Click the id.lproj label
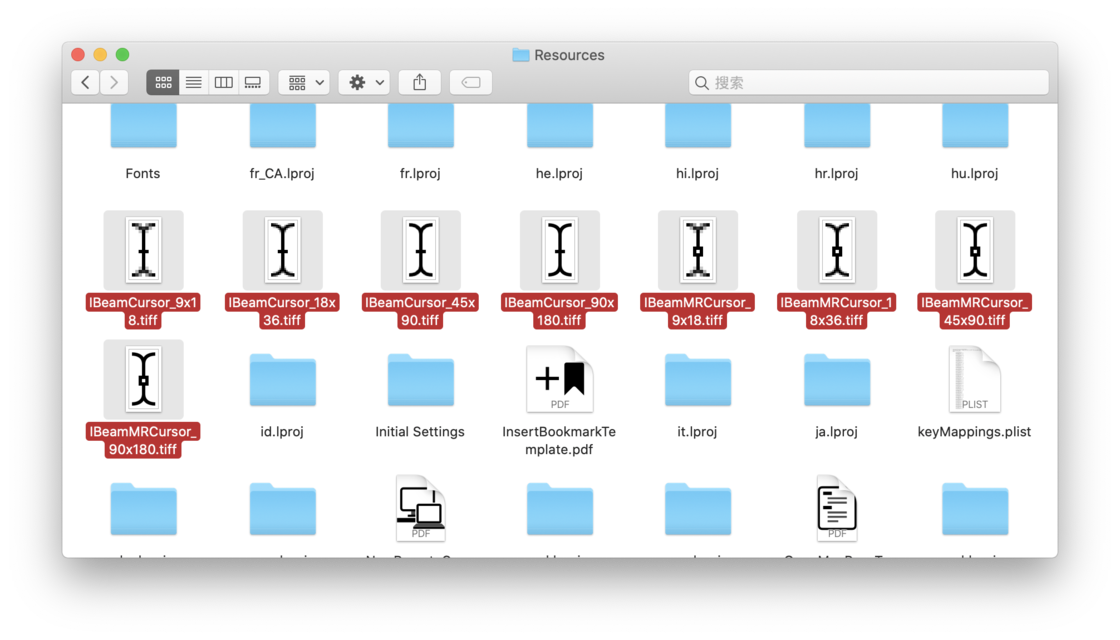 click(x=282, y=431)
